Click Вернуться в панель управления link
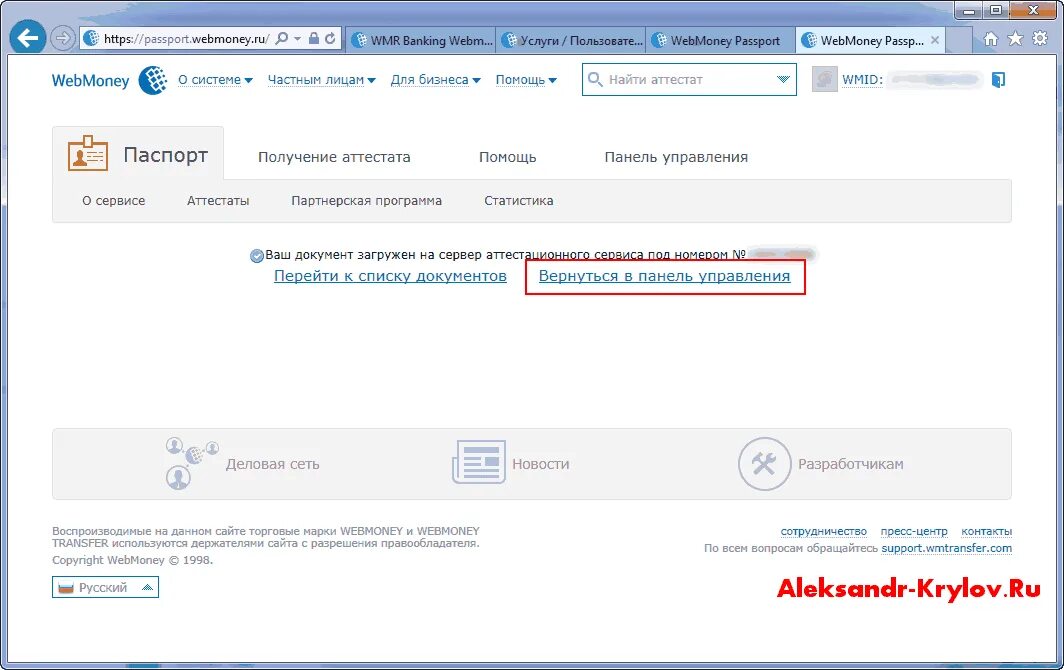The width and height of the screenshot is (1064, 670). pyautogui.click(x=664, y=276)
